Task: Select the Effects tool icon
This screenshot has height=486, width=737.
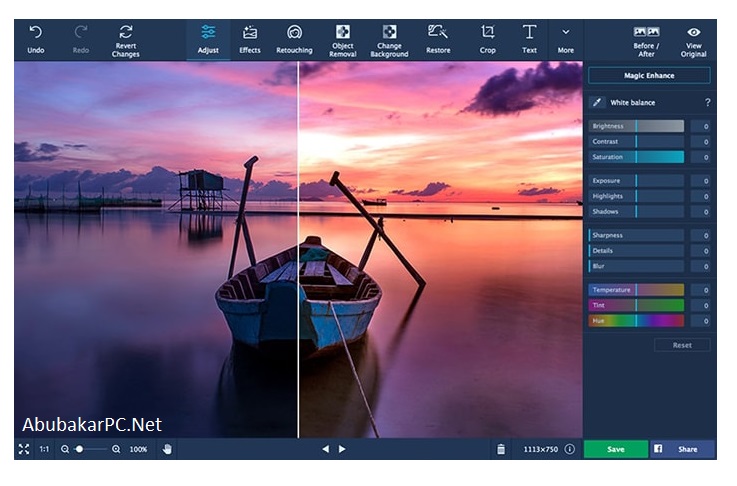Action: coord(250,33)
